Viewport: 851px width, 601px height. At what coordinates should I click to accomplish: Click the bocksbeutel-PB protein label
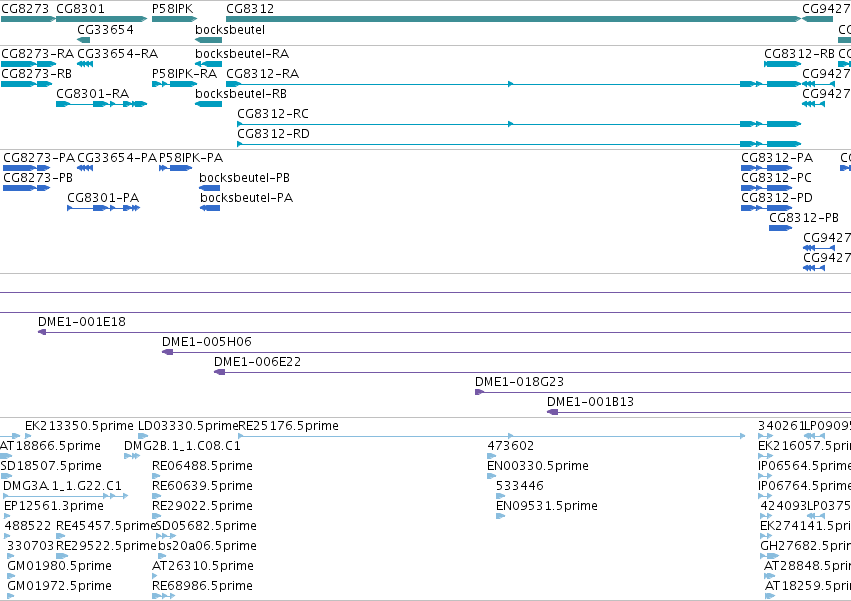(244, 178)
